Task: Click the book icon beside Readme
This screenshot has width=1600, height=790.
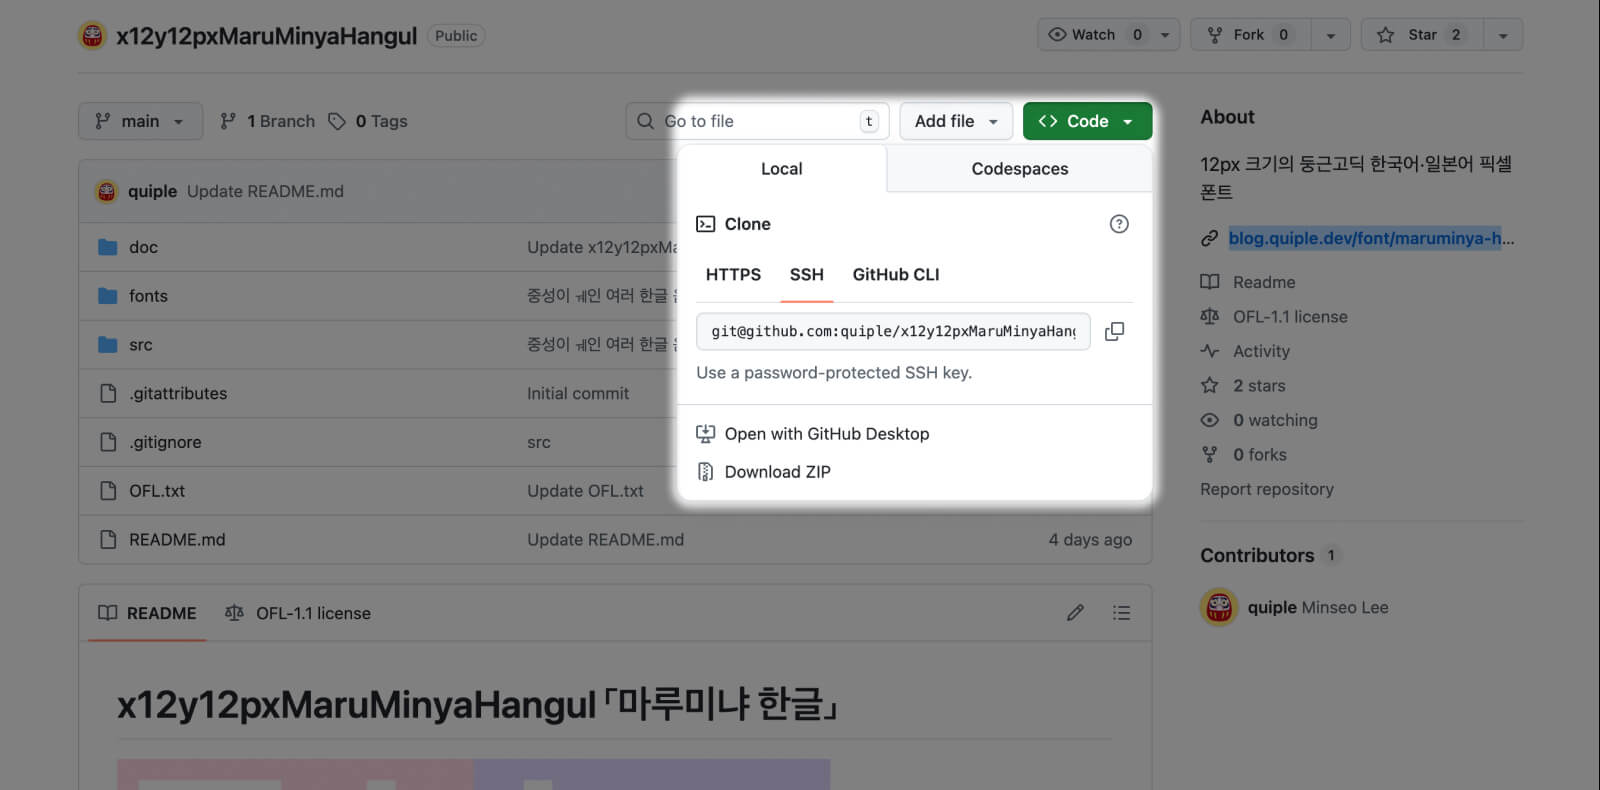Action: [1209, 282]
